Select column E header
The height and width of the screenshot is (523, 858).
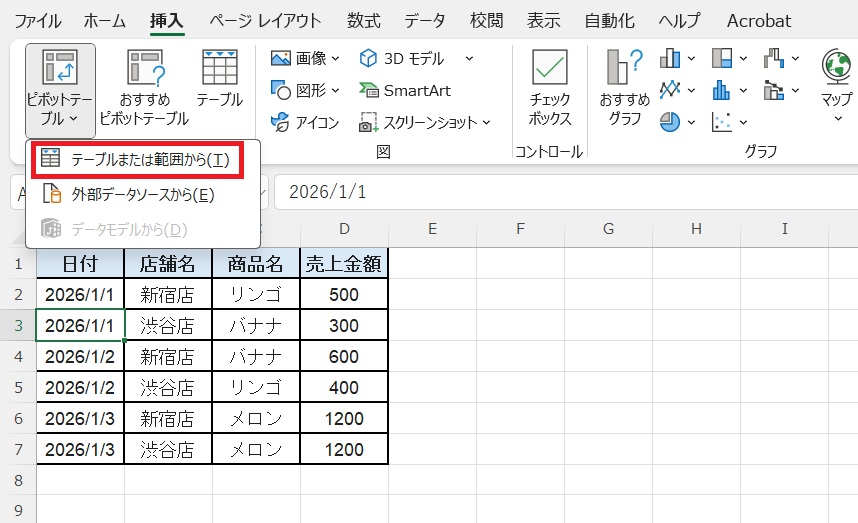pyautogui.click(x=432, y=229)
